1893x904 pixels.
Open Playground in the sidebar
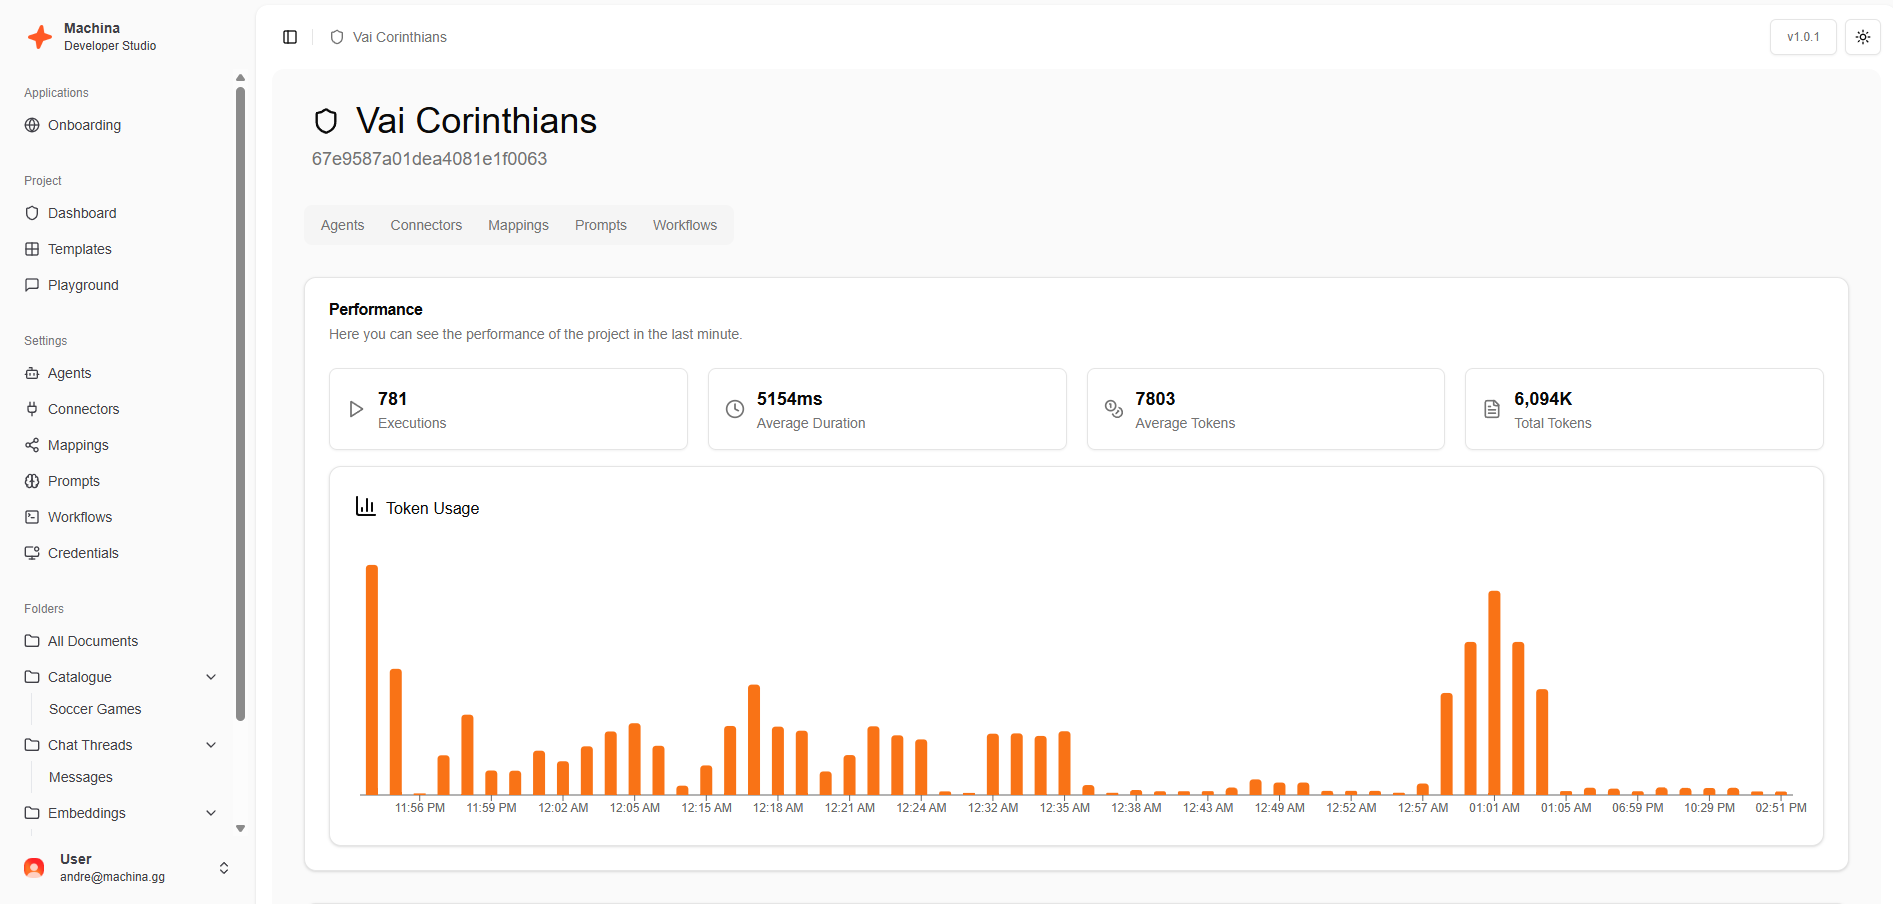coord(83,285)
